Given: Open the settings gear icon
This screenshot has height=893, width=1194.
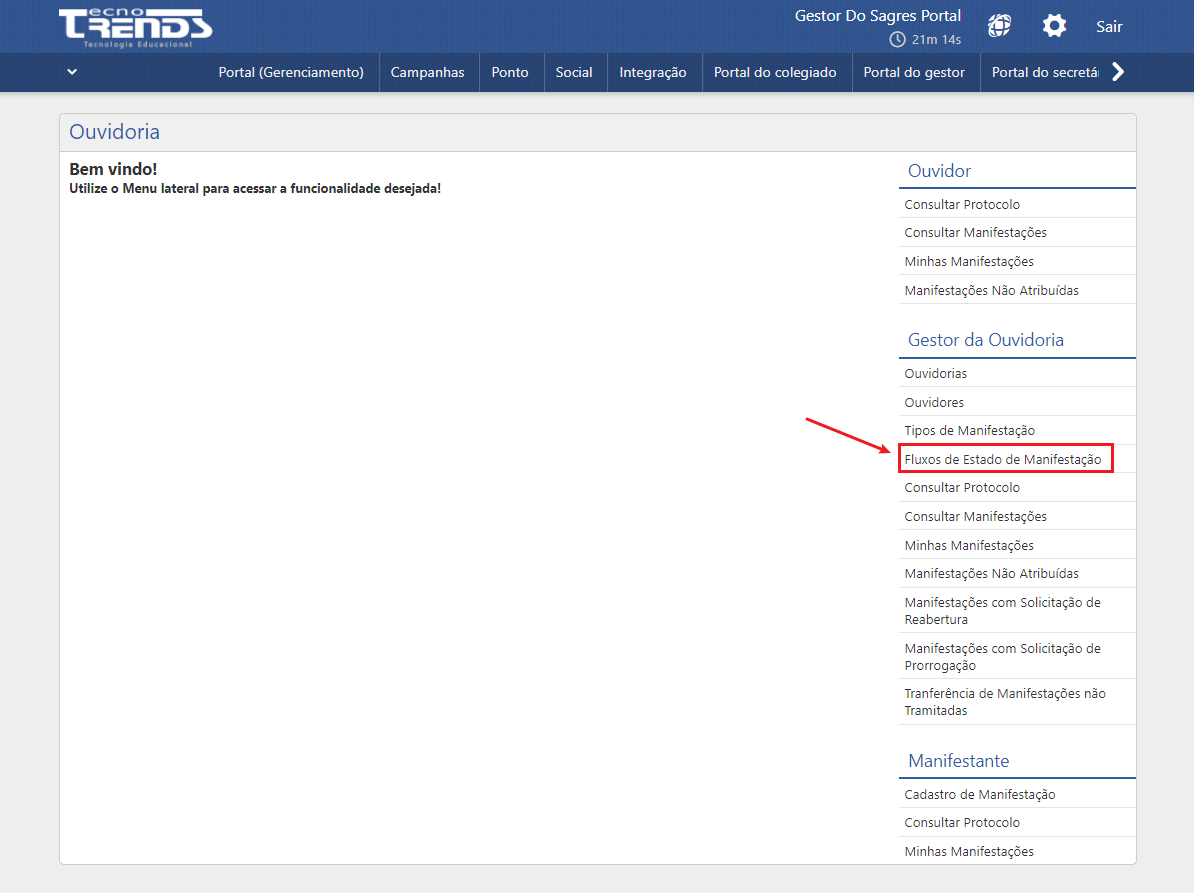Looking at the screenshot, I should [x=1054, y=26].
